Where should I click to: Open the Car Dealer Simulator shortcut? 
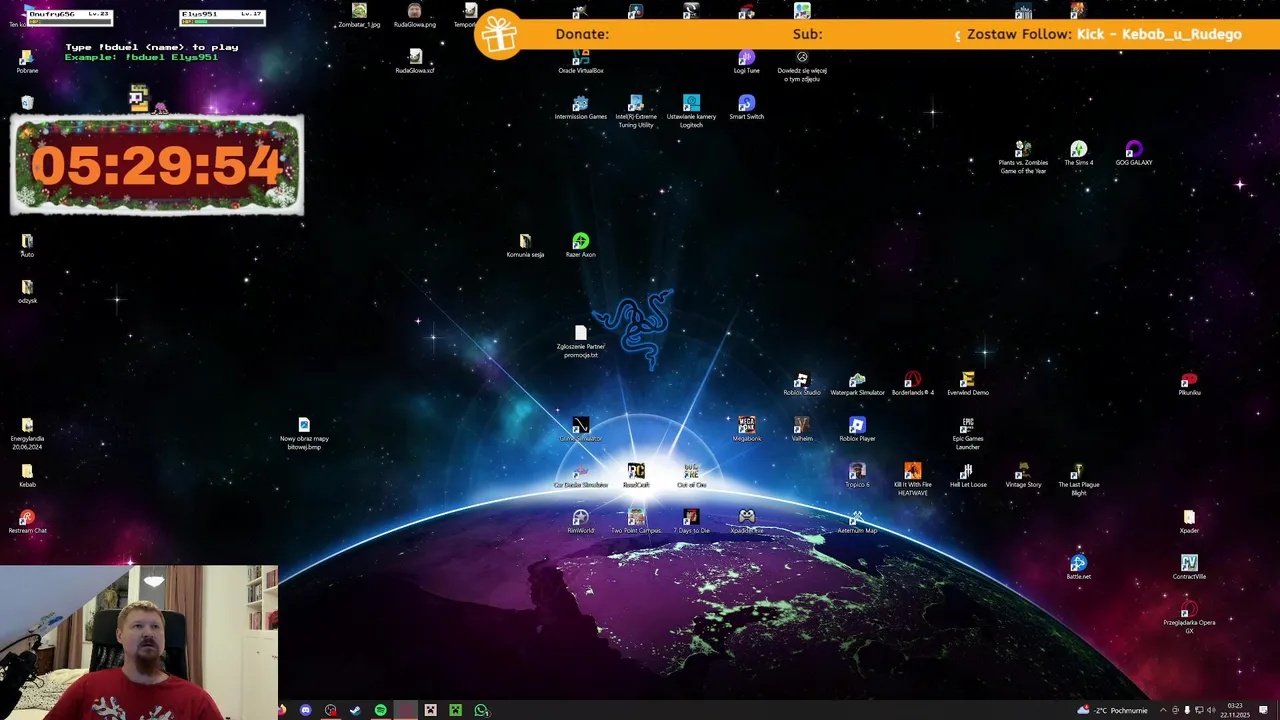coord(581,476)
